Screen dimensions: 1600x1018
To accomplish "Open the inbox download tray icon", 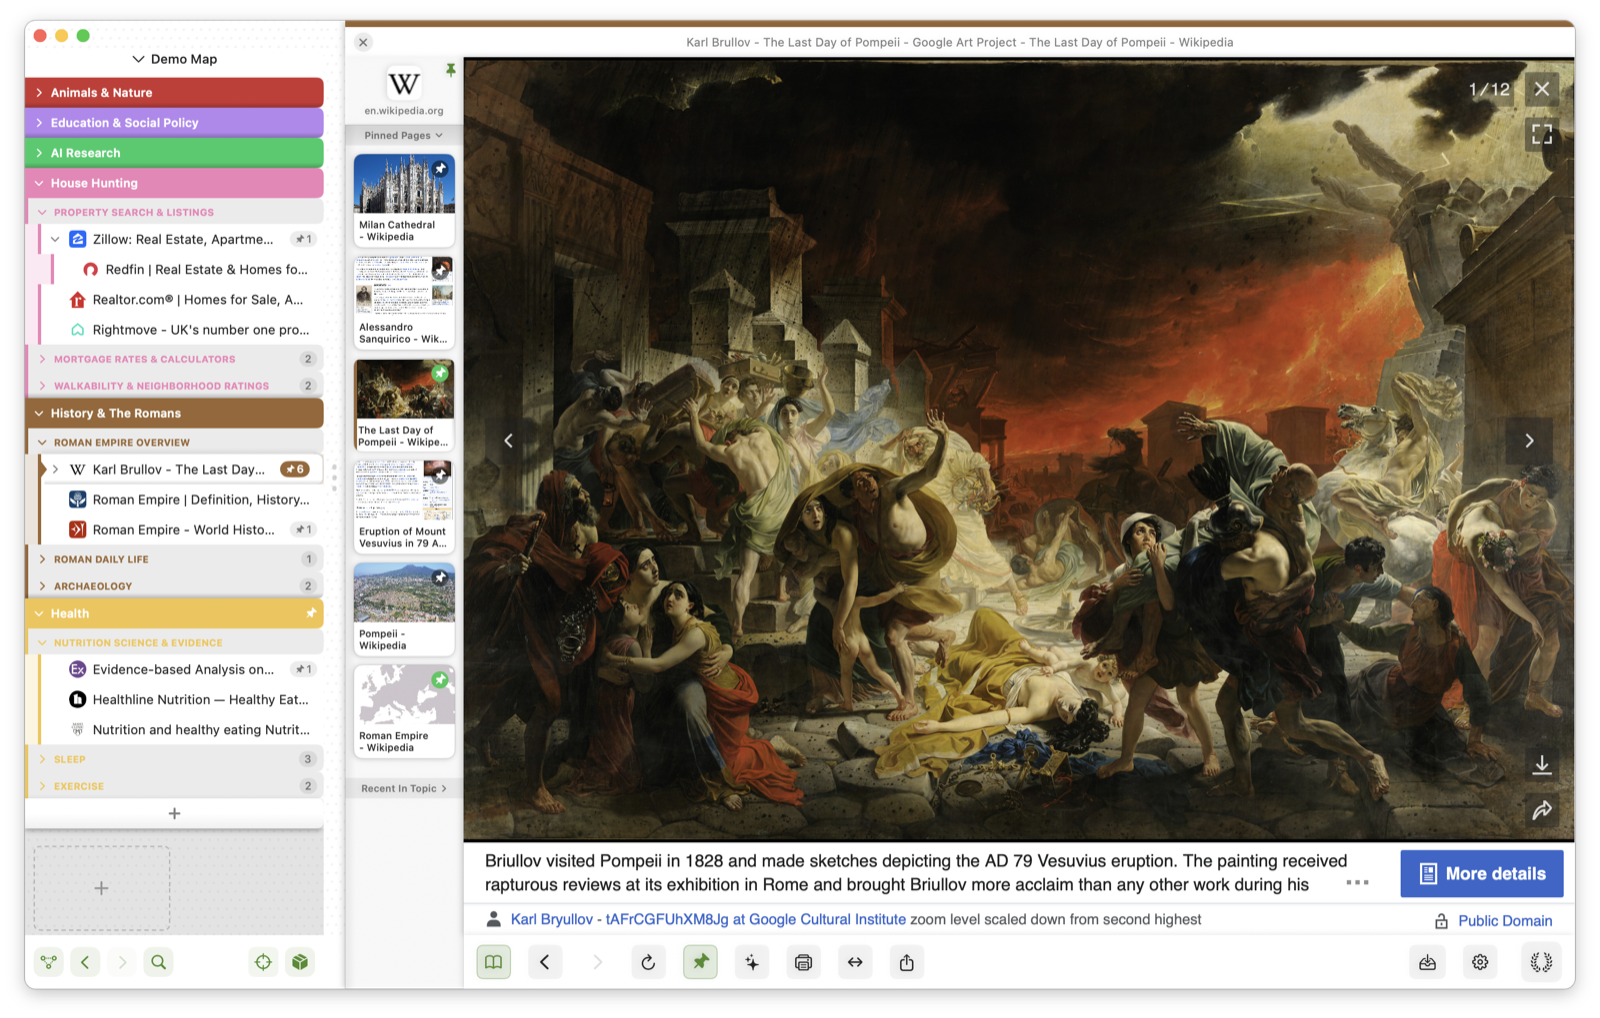I will [1428, 962].
